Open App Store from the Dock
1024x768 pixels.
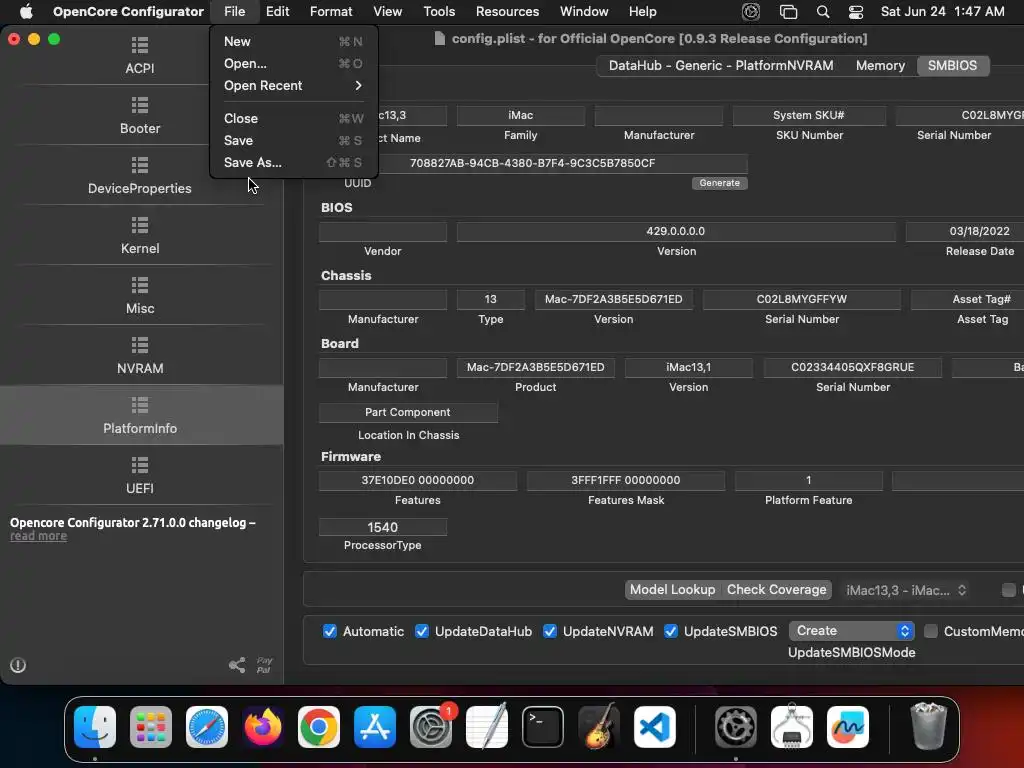375,727
